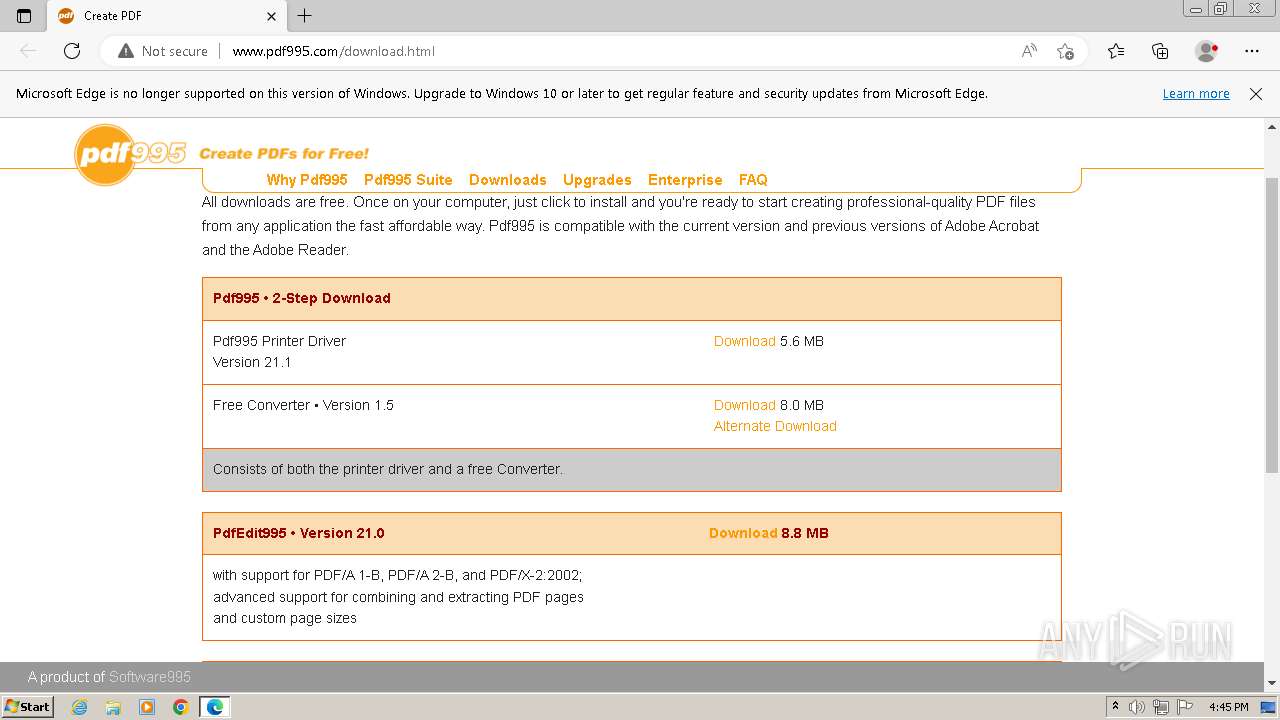Dismiss the Edge unsupported notification bar
The image size is (1280, 720).
[1256, 94]
